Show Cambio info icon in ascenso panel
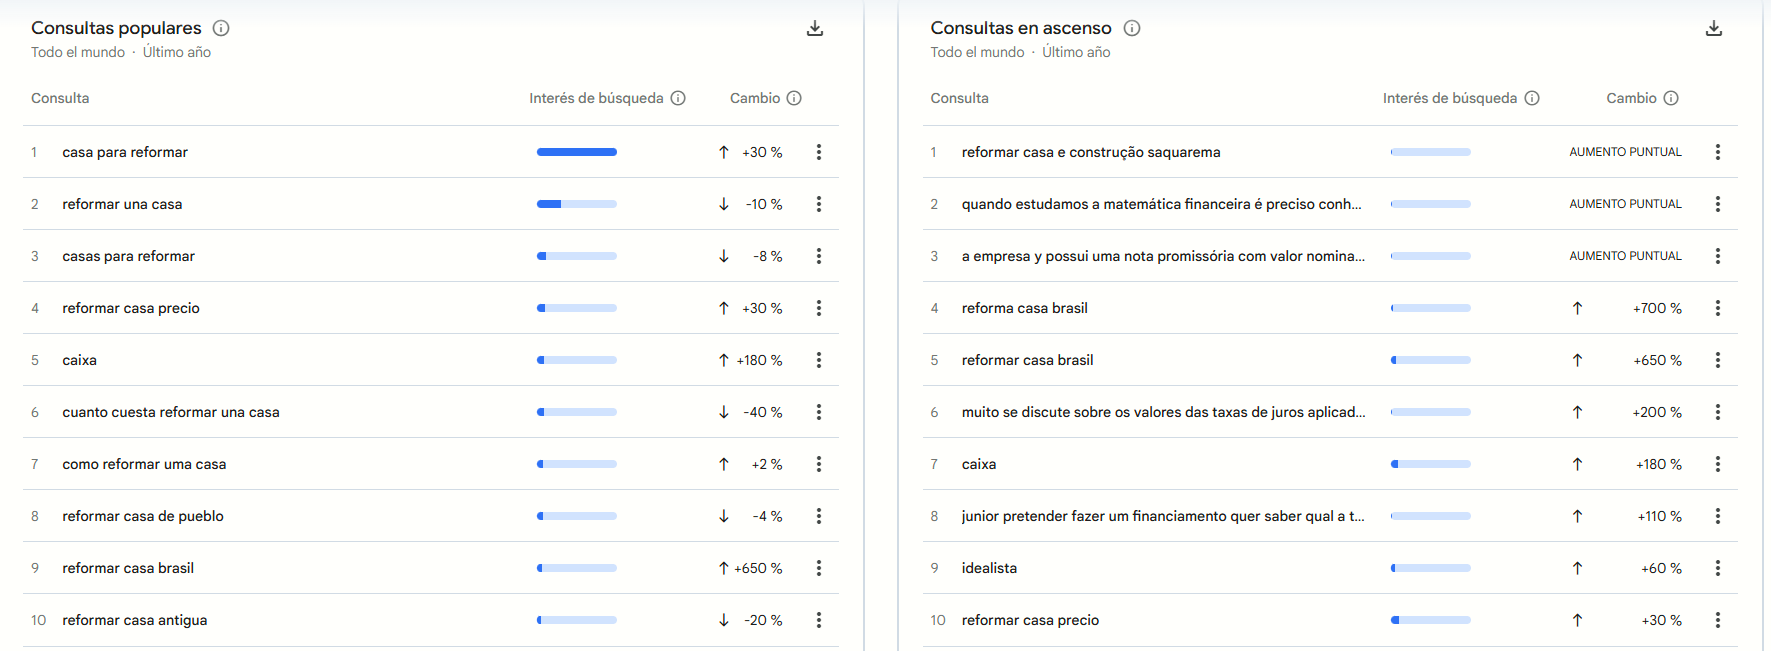The image size is (1771, 651). point(1671,98)
